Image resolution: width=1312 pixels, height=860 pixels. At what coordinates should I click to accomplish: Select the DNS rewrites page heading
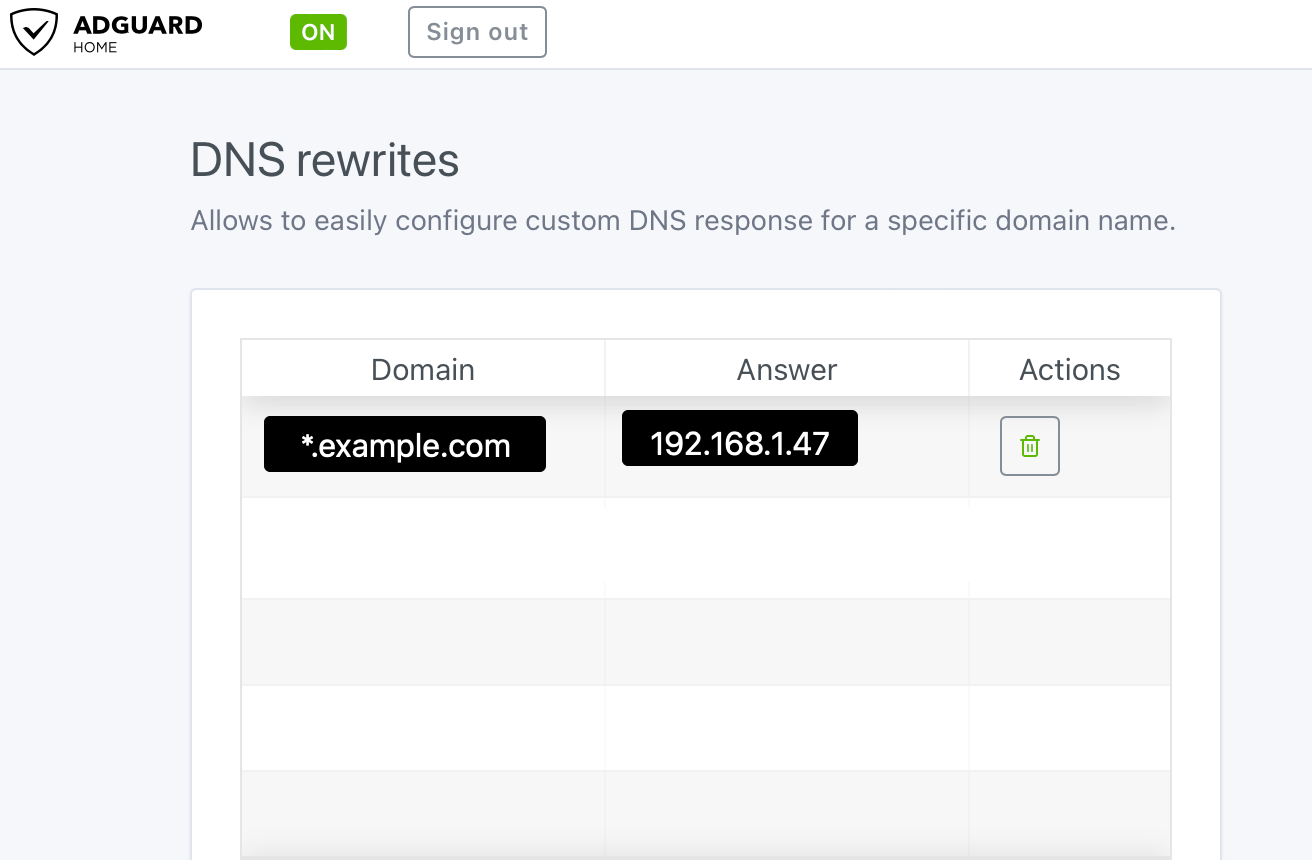point(324,160)
